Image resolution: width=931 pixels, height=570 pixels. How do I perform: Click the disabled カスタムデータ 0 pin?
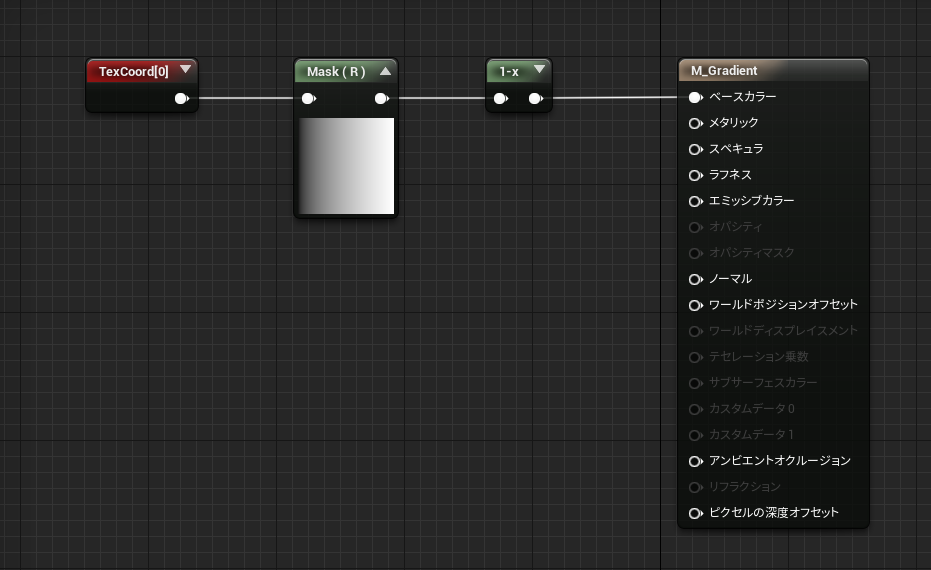[x=695, y=410]
